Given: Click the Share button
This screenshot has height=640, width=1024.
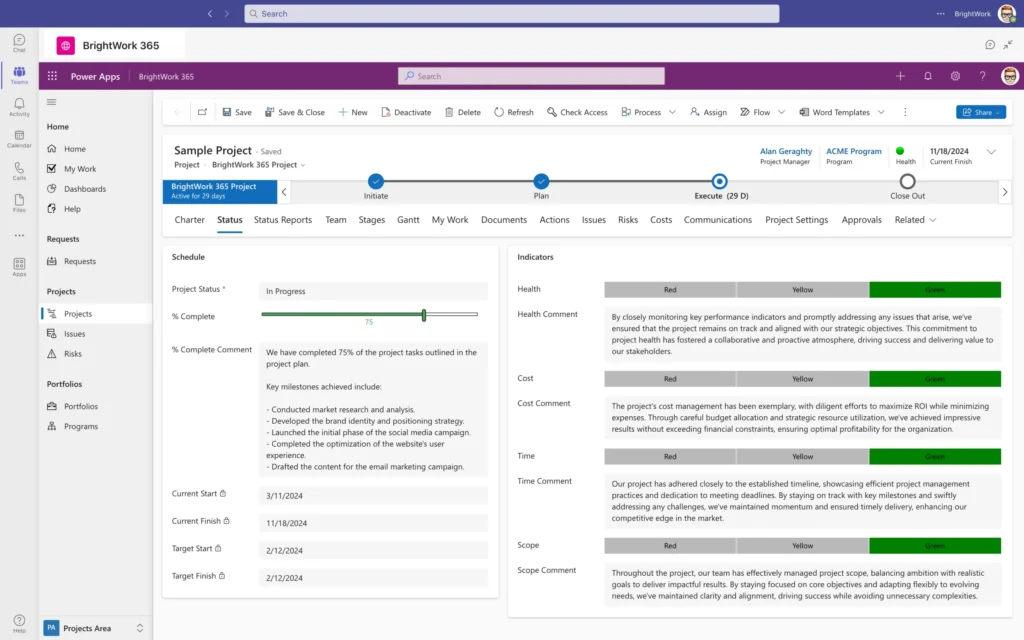Looking at the screenshot, I should tap(980, 113).
